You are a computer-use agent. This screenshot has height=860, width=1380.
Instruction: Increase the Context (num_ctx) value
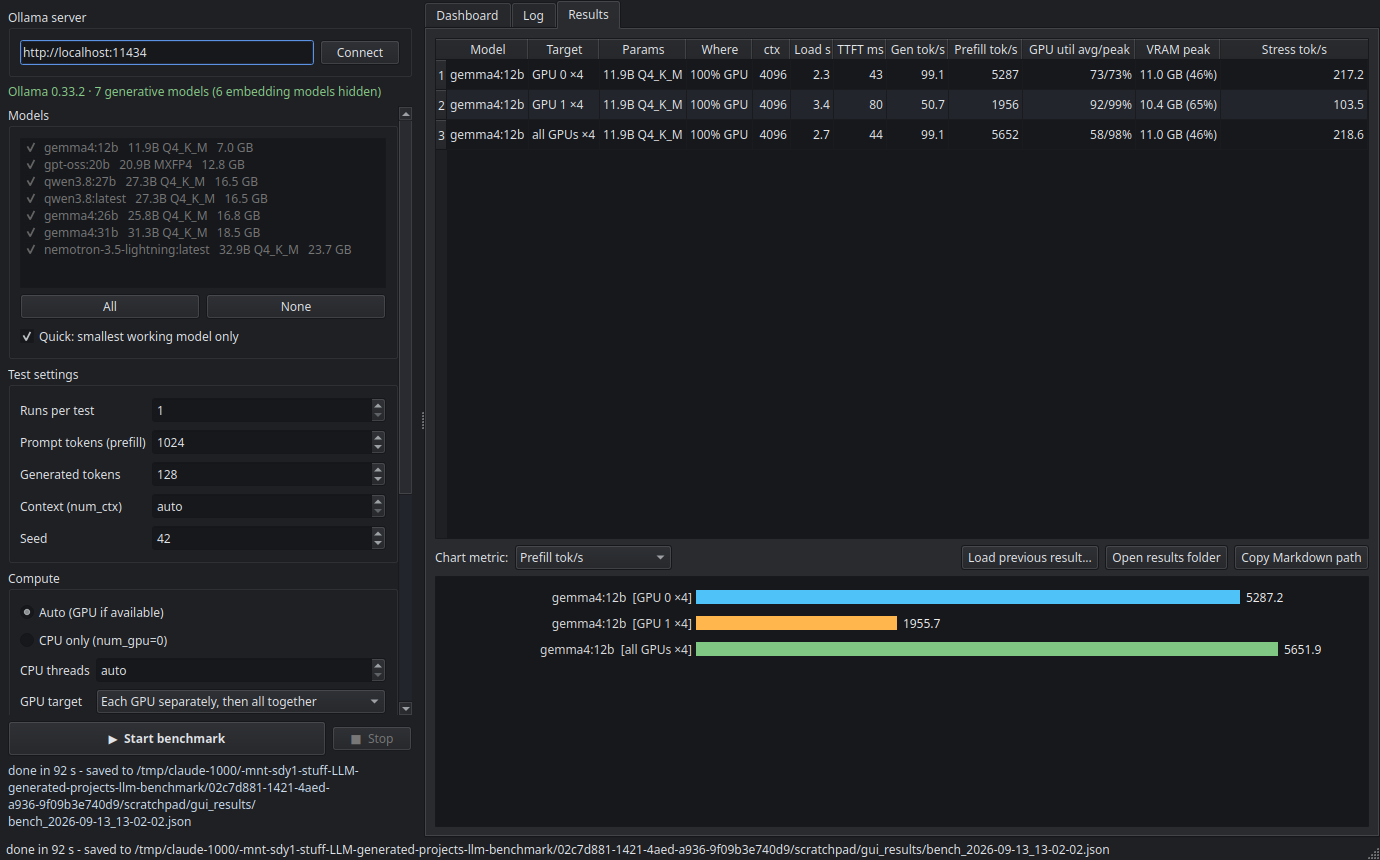(378, 501)
